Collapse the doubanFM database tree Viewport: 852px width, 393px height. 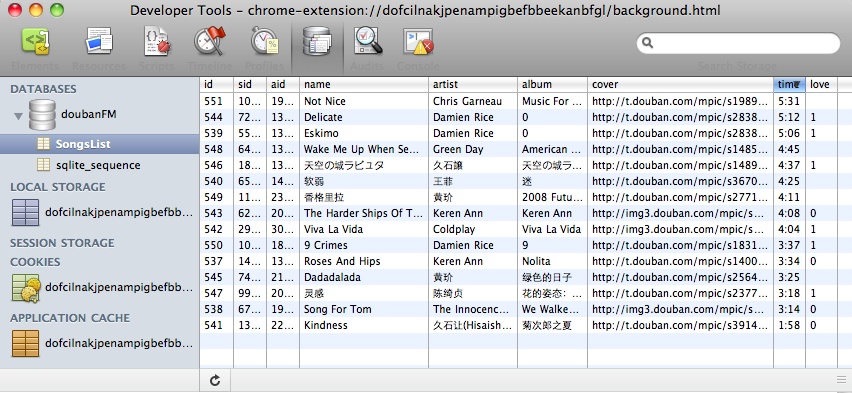[18, 116]
